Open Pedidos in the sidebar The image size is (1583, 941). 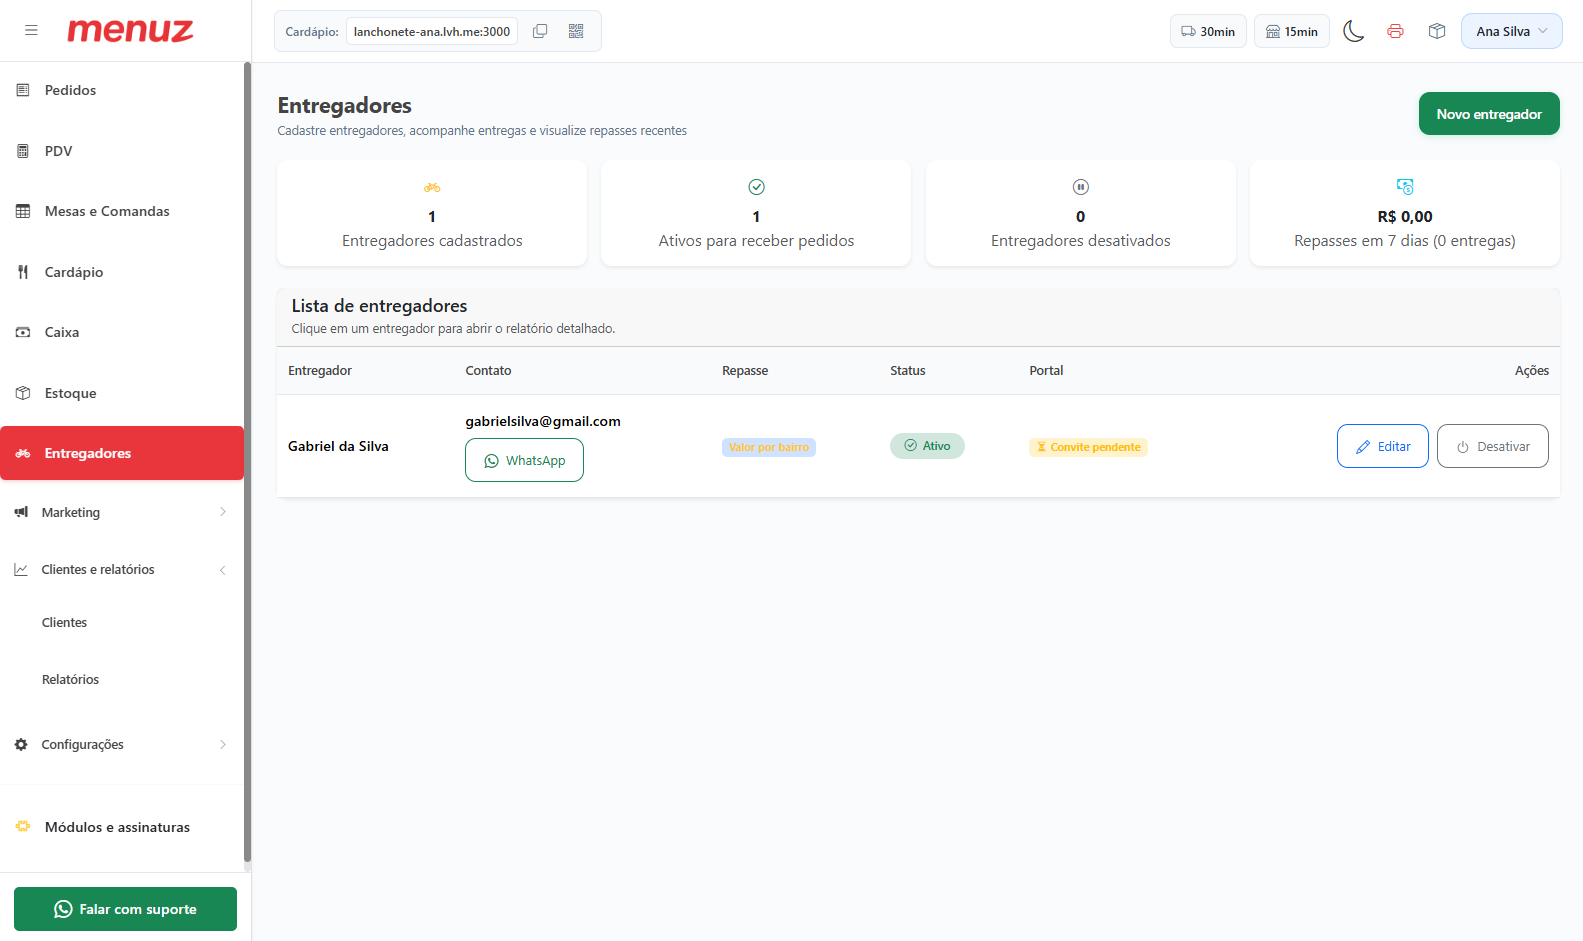point(122,90)
